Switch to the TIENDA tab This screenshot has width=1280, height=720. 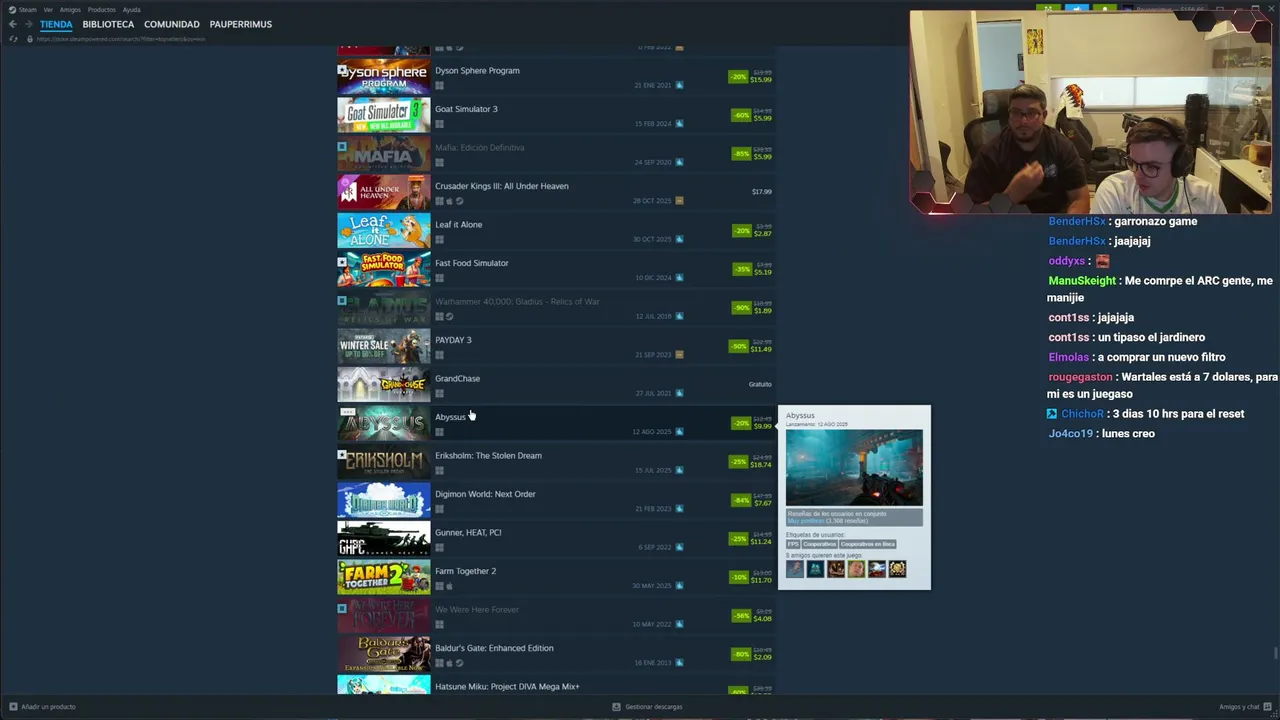pyautogui.click(x=56, y=24)
